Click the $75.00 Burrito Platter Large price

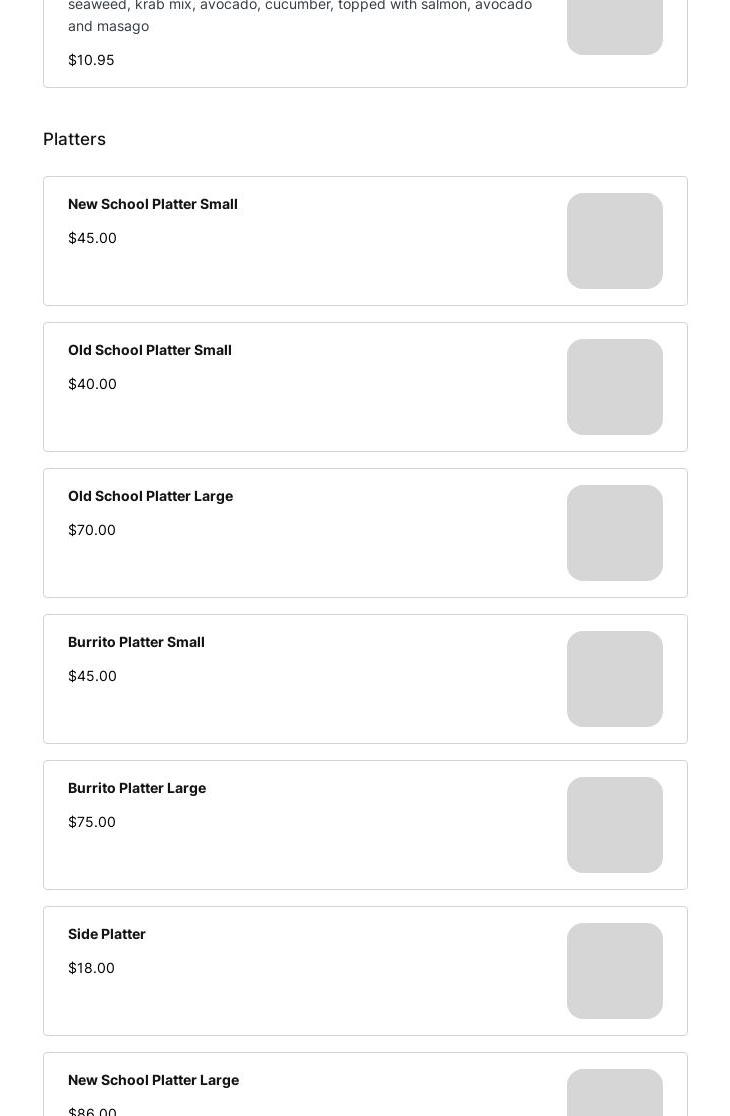tap(92, 822)
